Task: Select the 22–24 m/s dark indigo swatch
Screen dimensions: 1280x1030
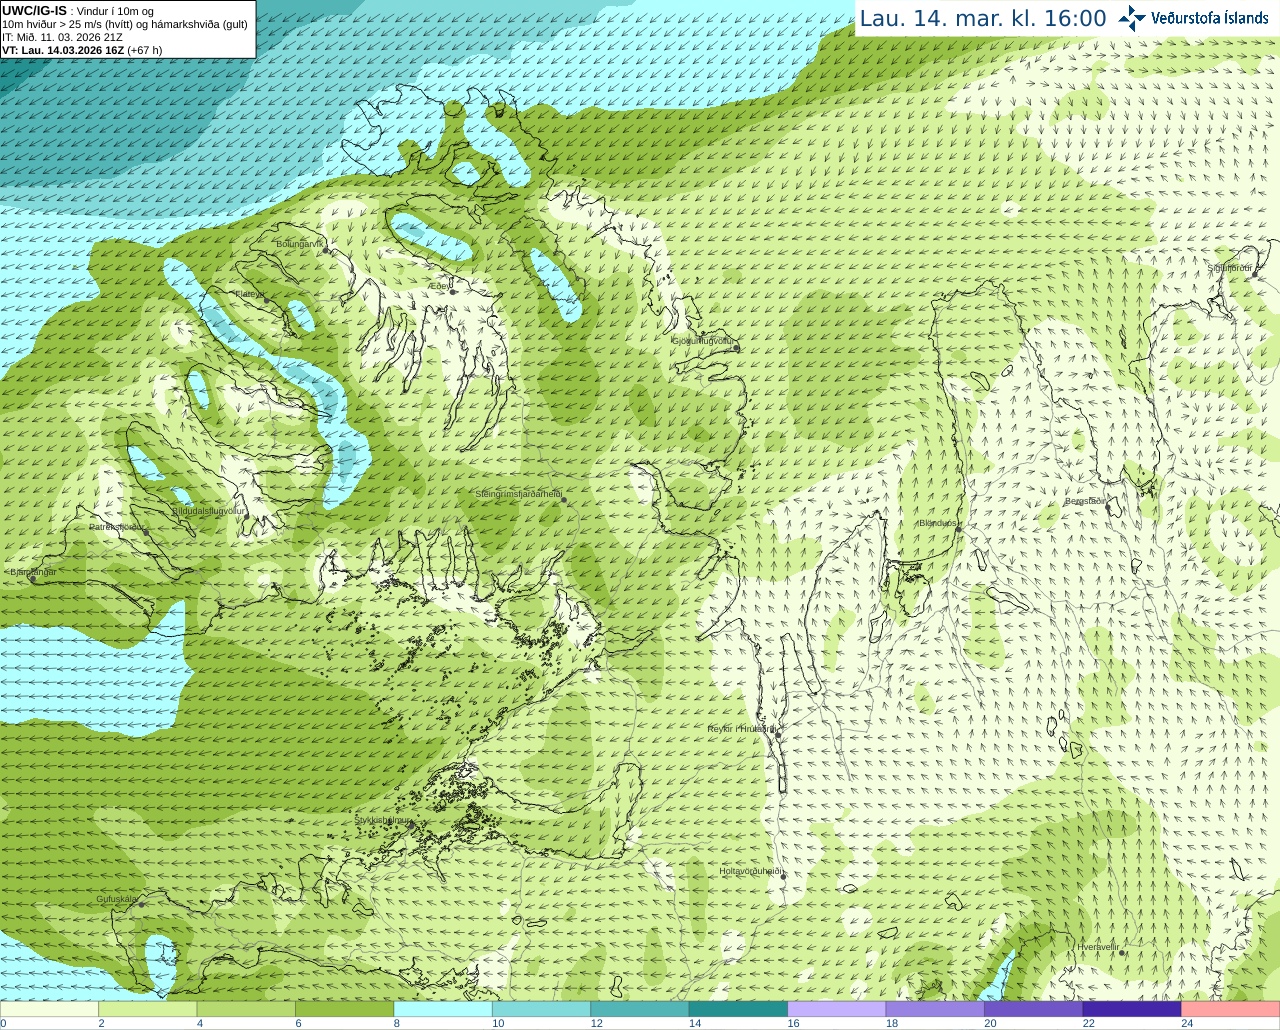Action: pos(1132,1009)
